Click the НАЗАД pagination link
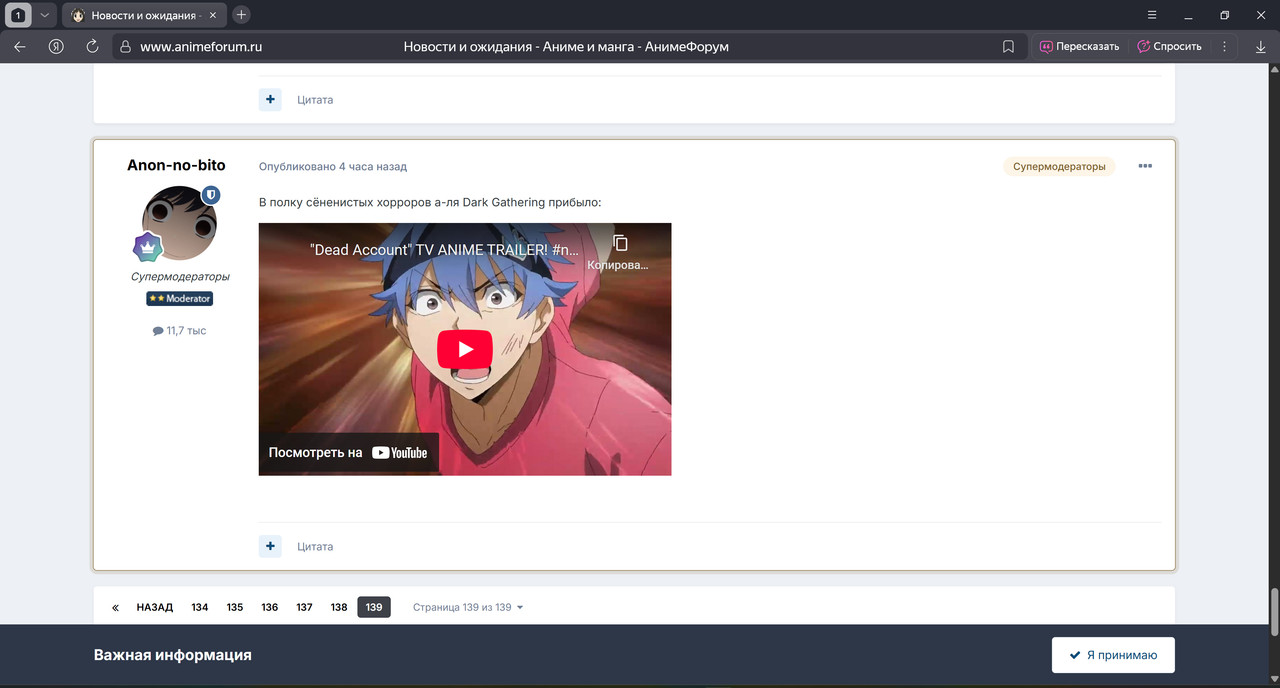Image resolution: width=1280 pixels, height=688 pixels. [x=155, y=607]
